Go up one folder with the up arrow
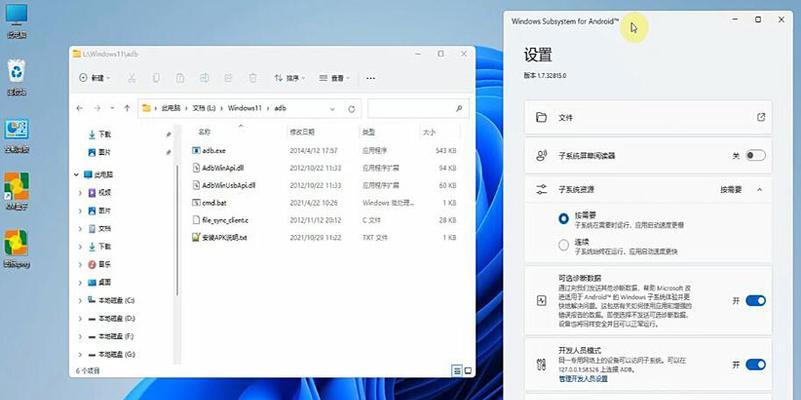Image resolution: width=801 pixels, height=400 pixels. point(127,108)
